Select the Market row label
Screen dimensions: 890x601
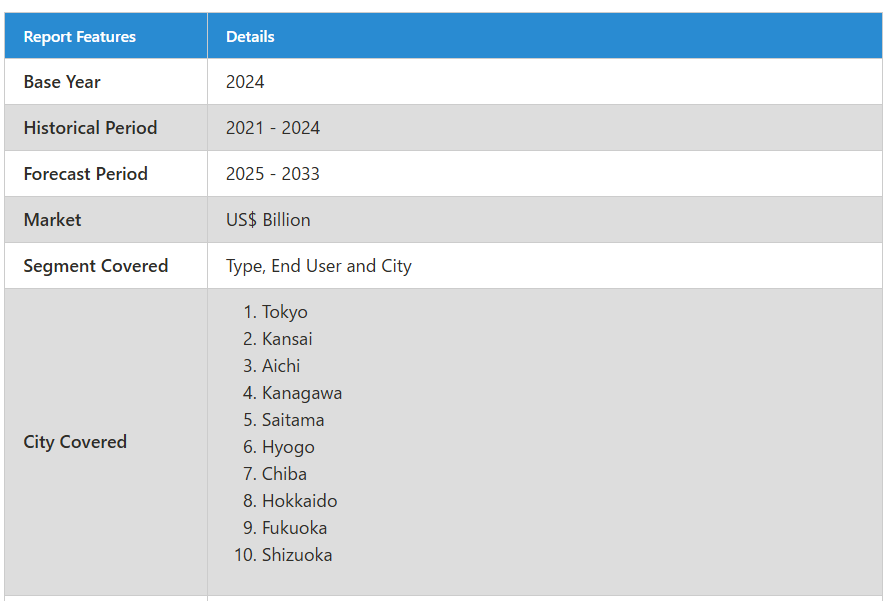coord(52,220)
